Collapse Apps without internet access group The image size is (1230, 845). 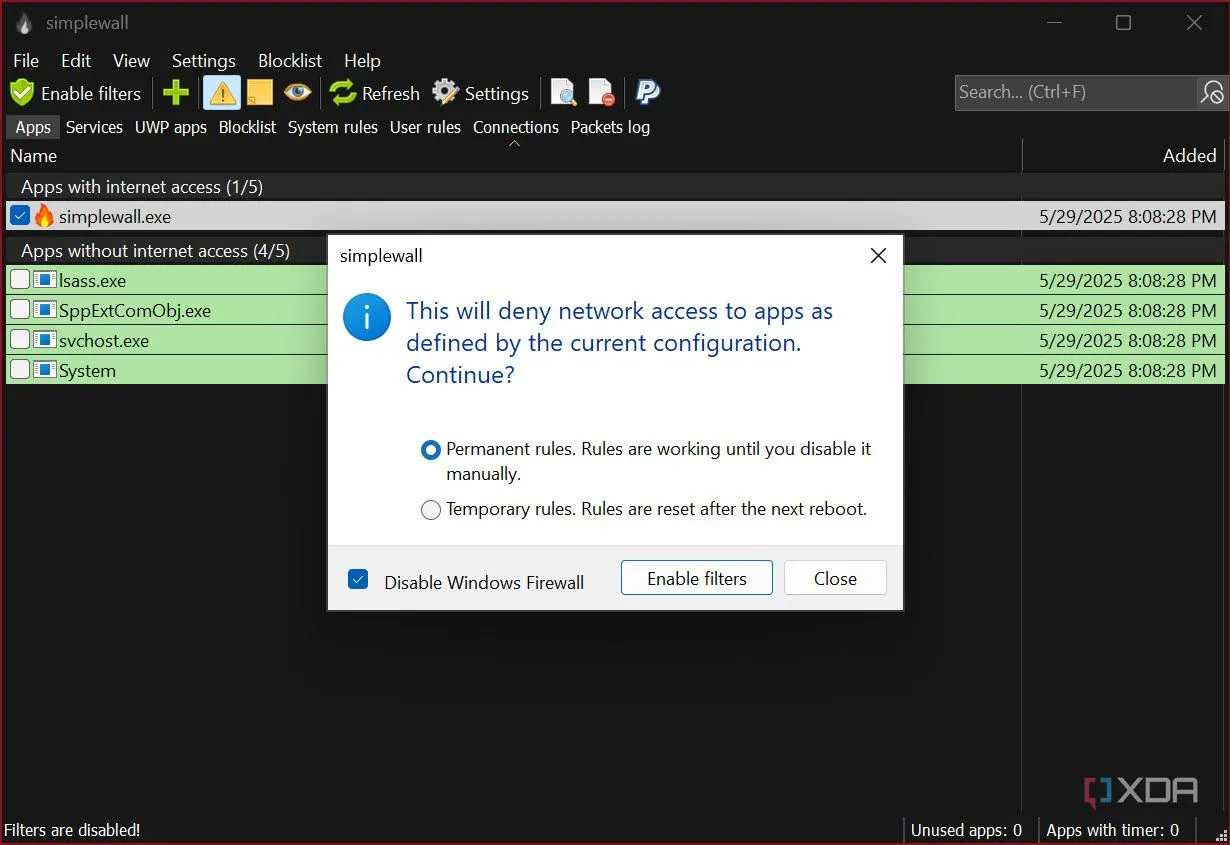click(155, 251)
